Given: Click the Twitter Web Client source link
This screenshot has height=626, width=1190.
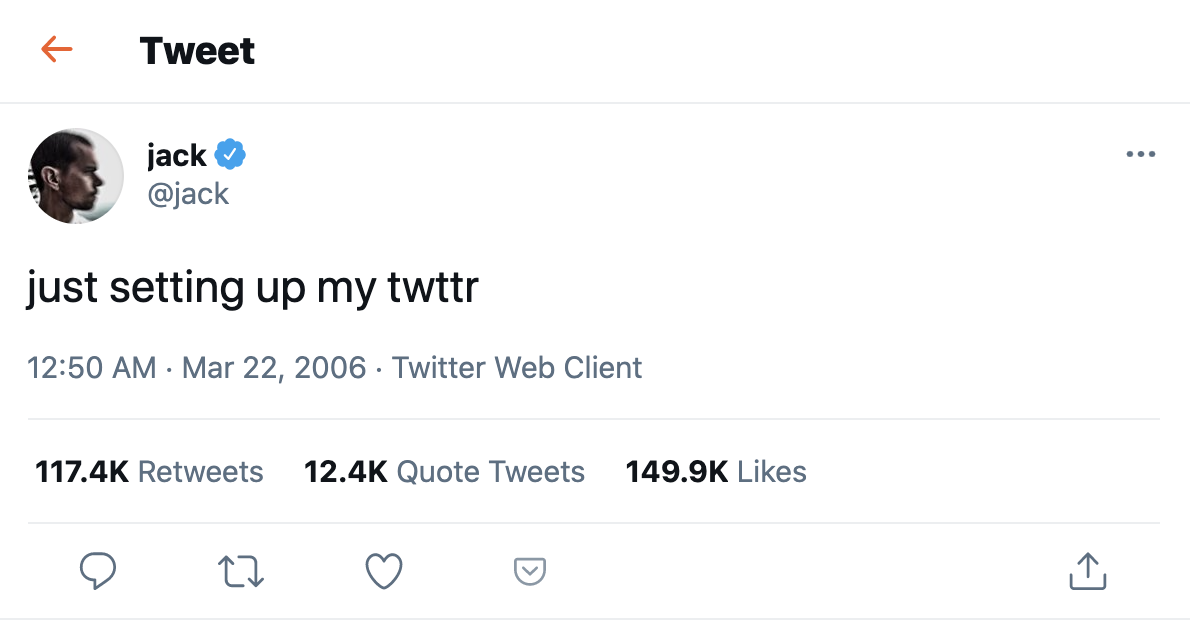Looking at the screenshot, I should point(517,368).
